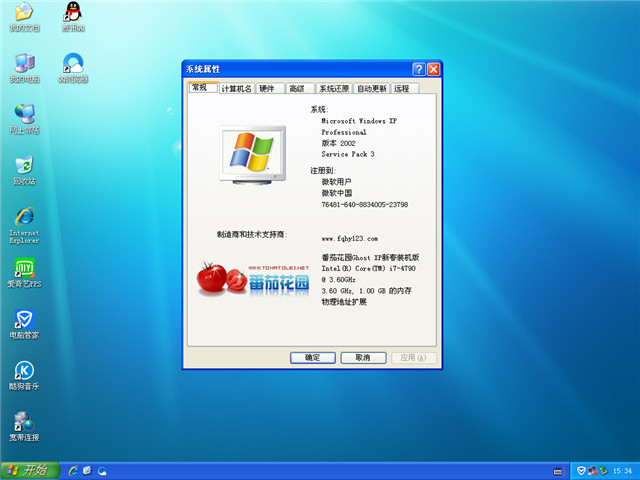Viewport: 640px width, 480px height.
Task: Open the My Computer desktop icon
Action: [24, 68]
